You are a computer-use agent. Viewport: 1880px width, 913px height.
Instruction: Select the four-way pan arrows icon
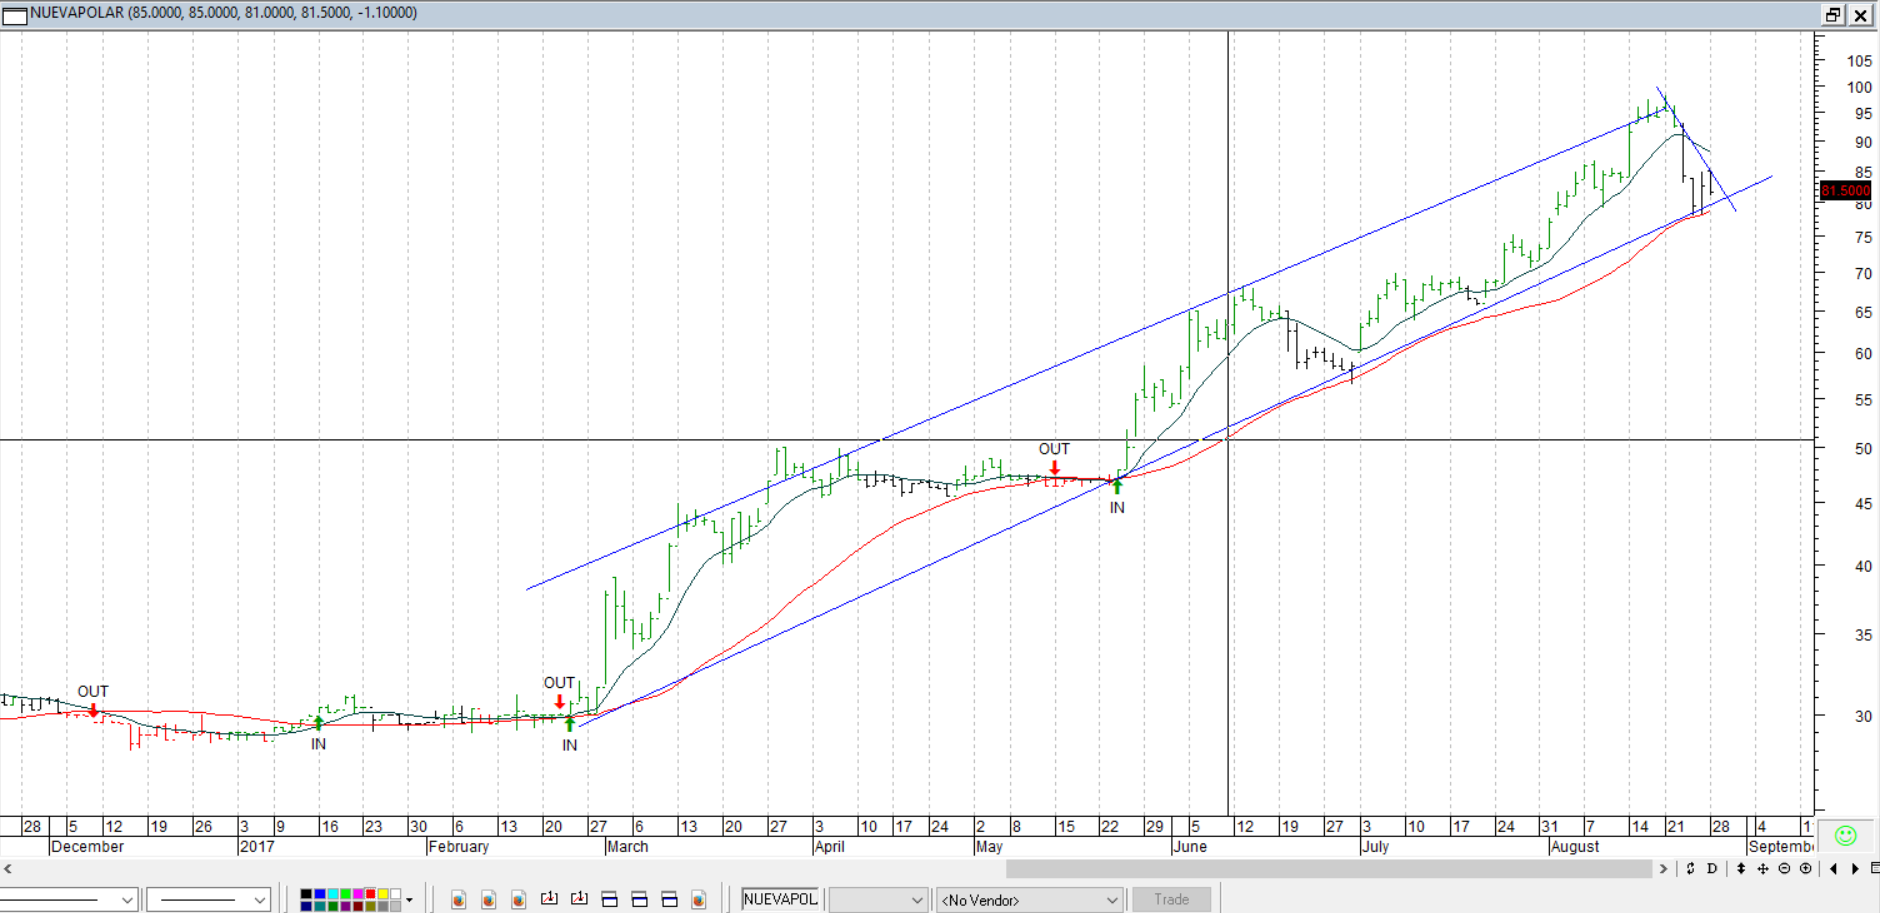tap(1763, 869)
